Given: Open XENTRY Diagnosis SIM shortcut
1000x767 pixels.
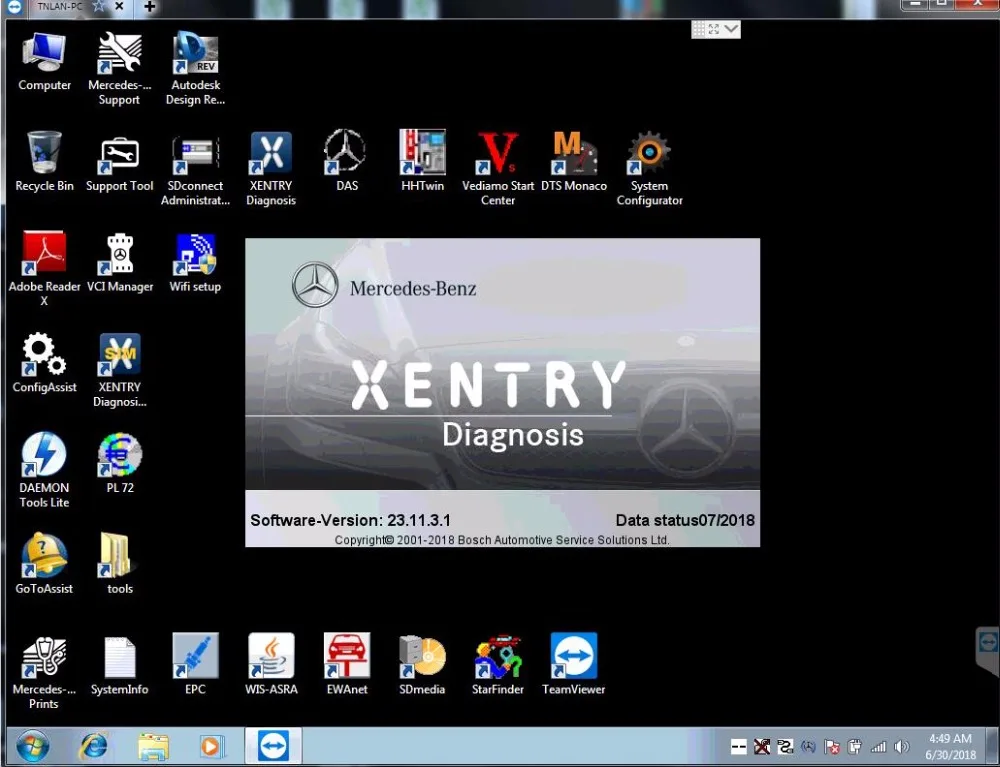Looking at the screenshot, I should pos(119,370).
